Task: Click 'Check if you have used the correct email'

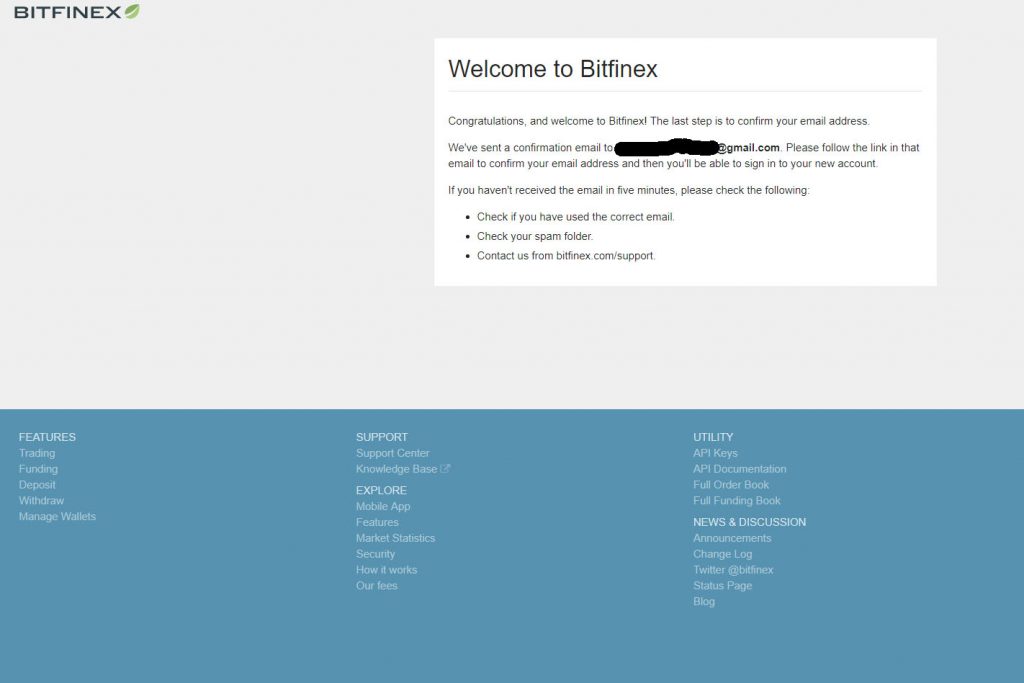Action: (x=575, y=217)
